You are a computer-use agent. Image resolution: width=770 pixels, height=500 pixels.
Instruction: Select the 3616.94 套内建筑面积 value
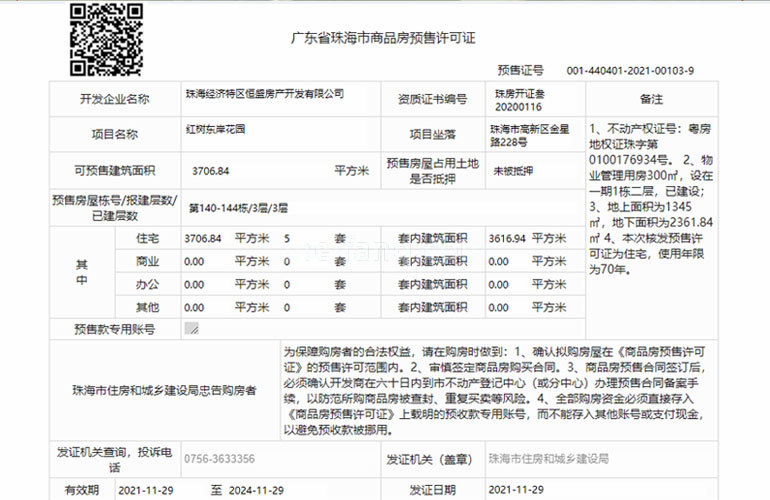point(507,239)
